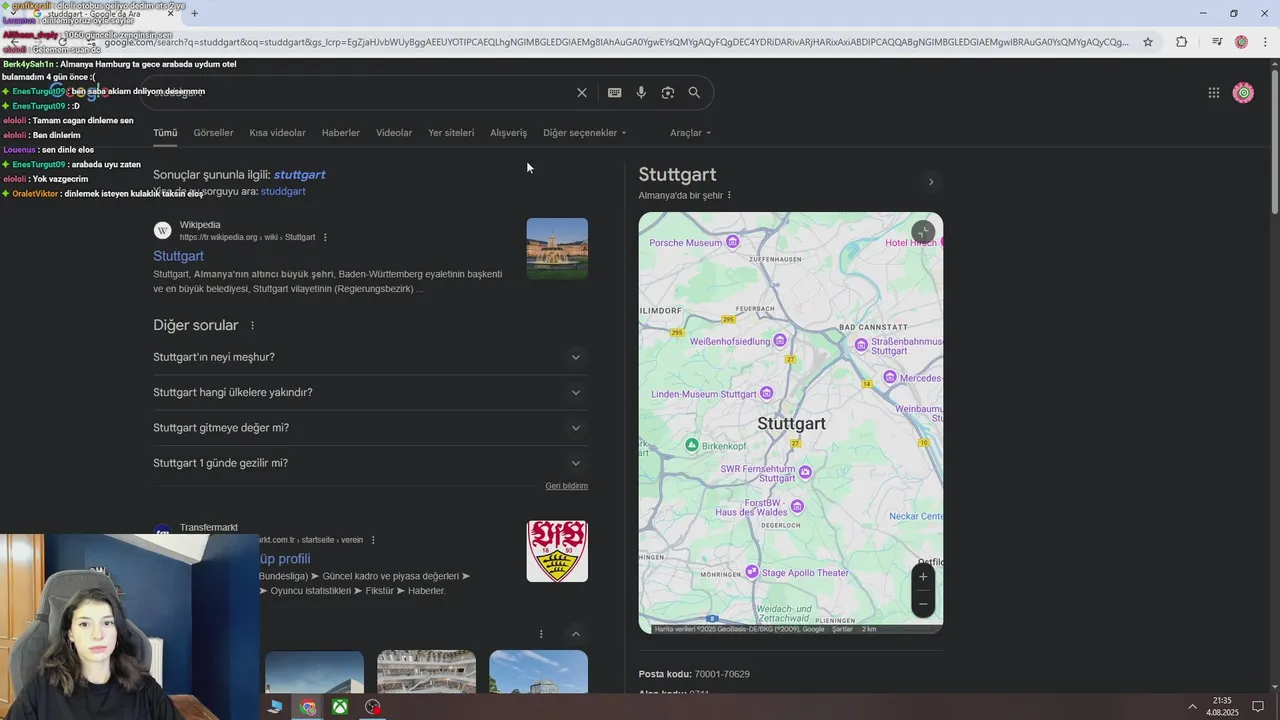Open Weißenhofsiedlung pin on map
The height and width of the screenshot is (720, 1280).
(x=780, y=341)
